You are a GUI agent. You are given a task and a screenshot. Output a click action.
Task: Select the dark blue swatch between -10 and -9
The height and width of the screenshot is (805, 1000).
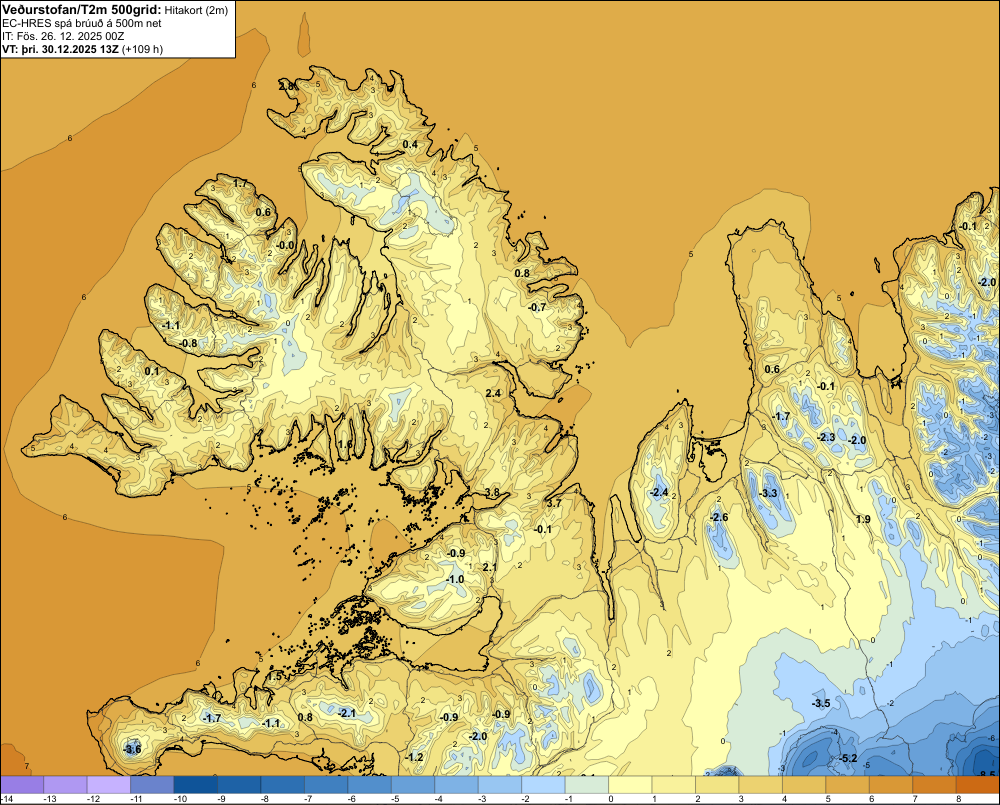click(195, 785)
